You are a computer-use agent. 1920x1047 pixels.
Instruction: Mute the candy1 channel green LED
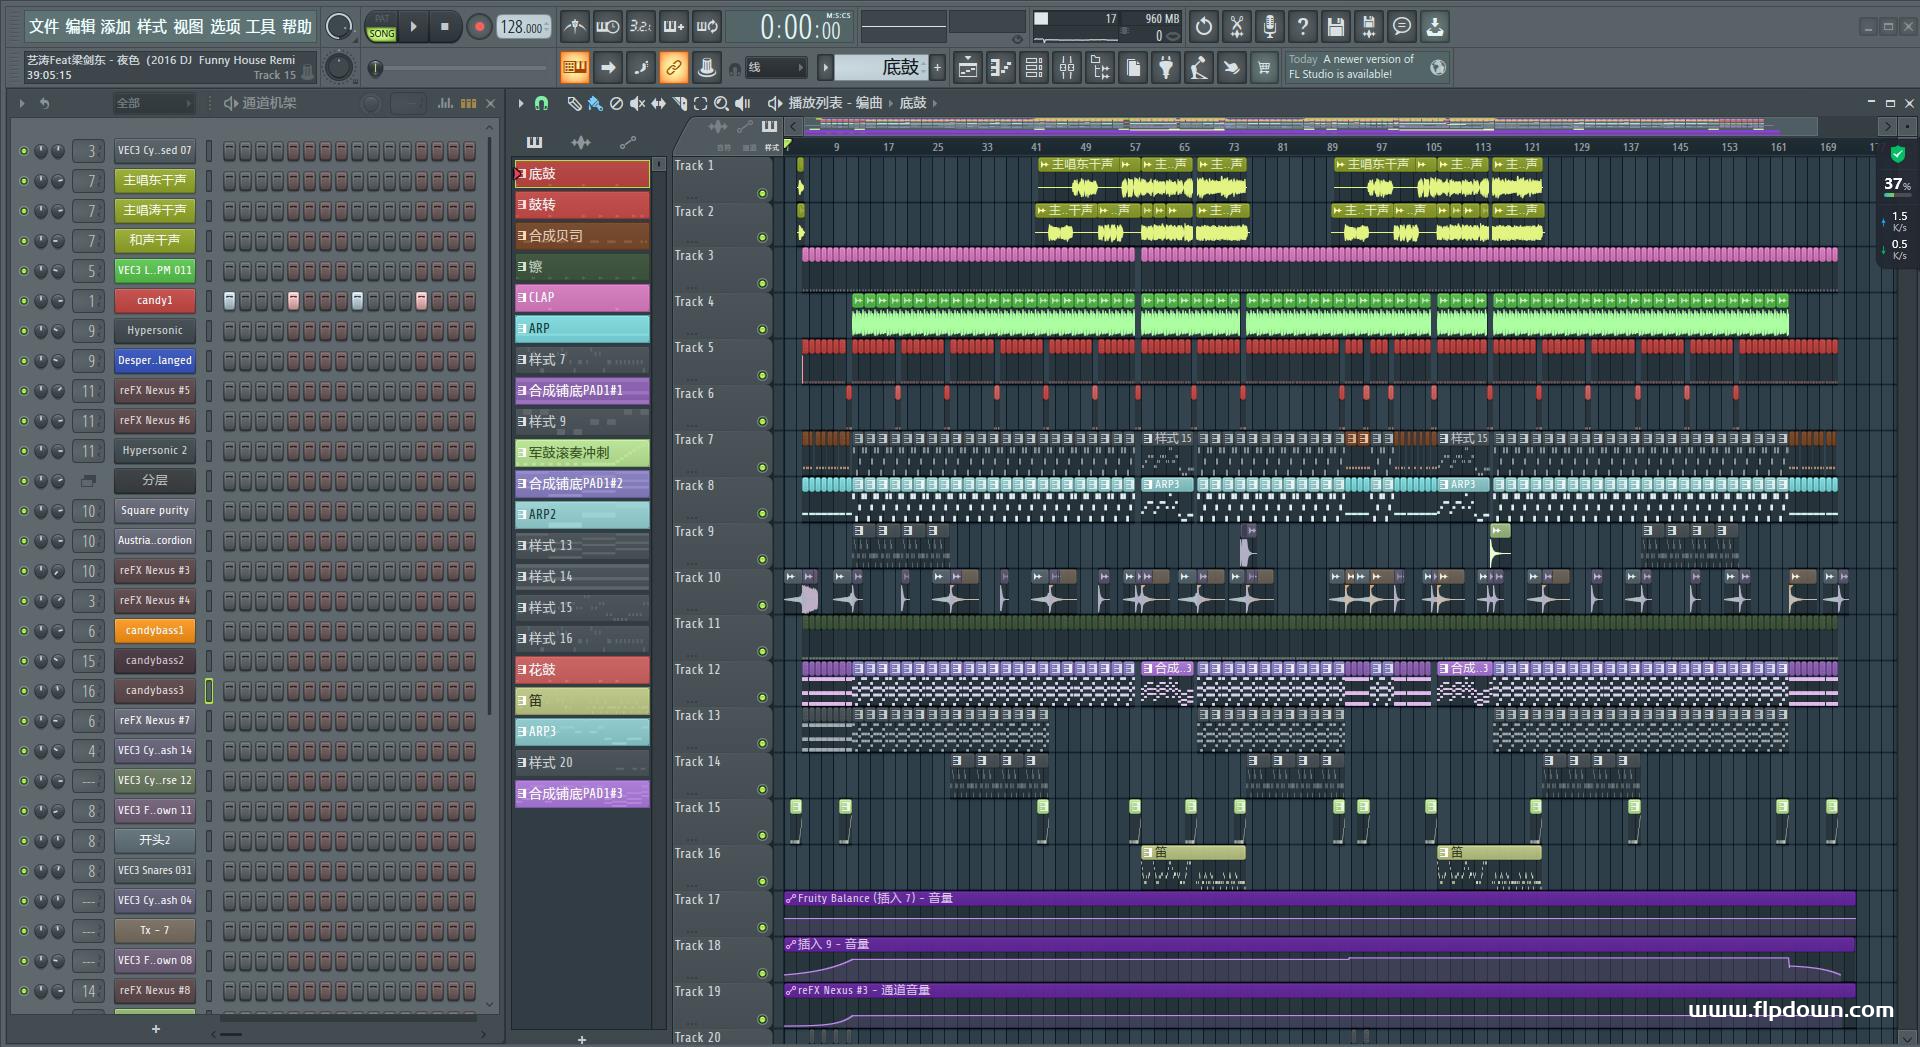pos(24,301)
